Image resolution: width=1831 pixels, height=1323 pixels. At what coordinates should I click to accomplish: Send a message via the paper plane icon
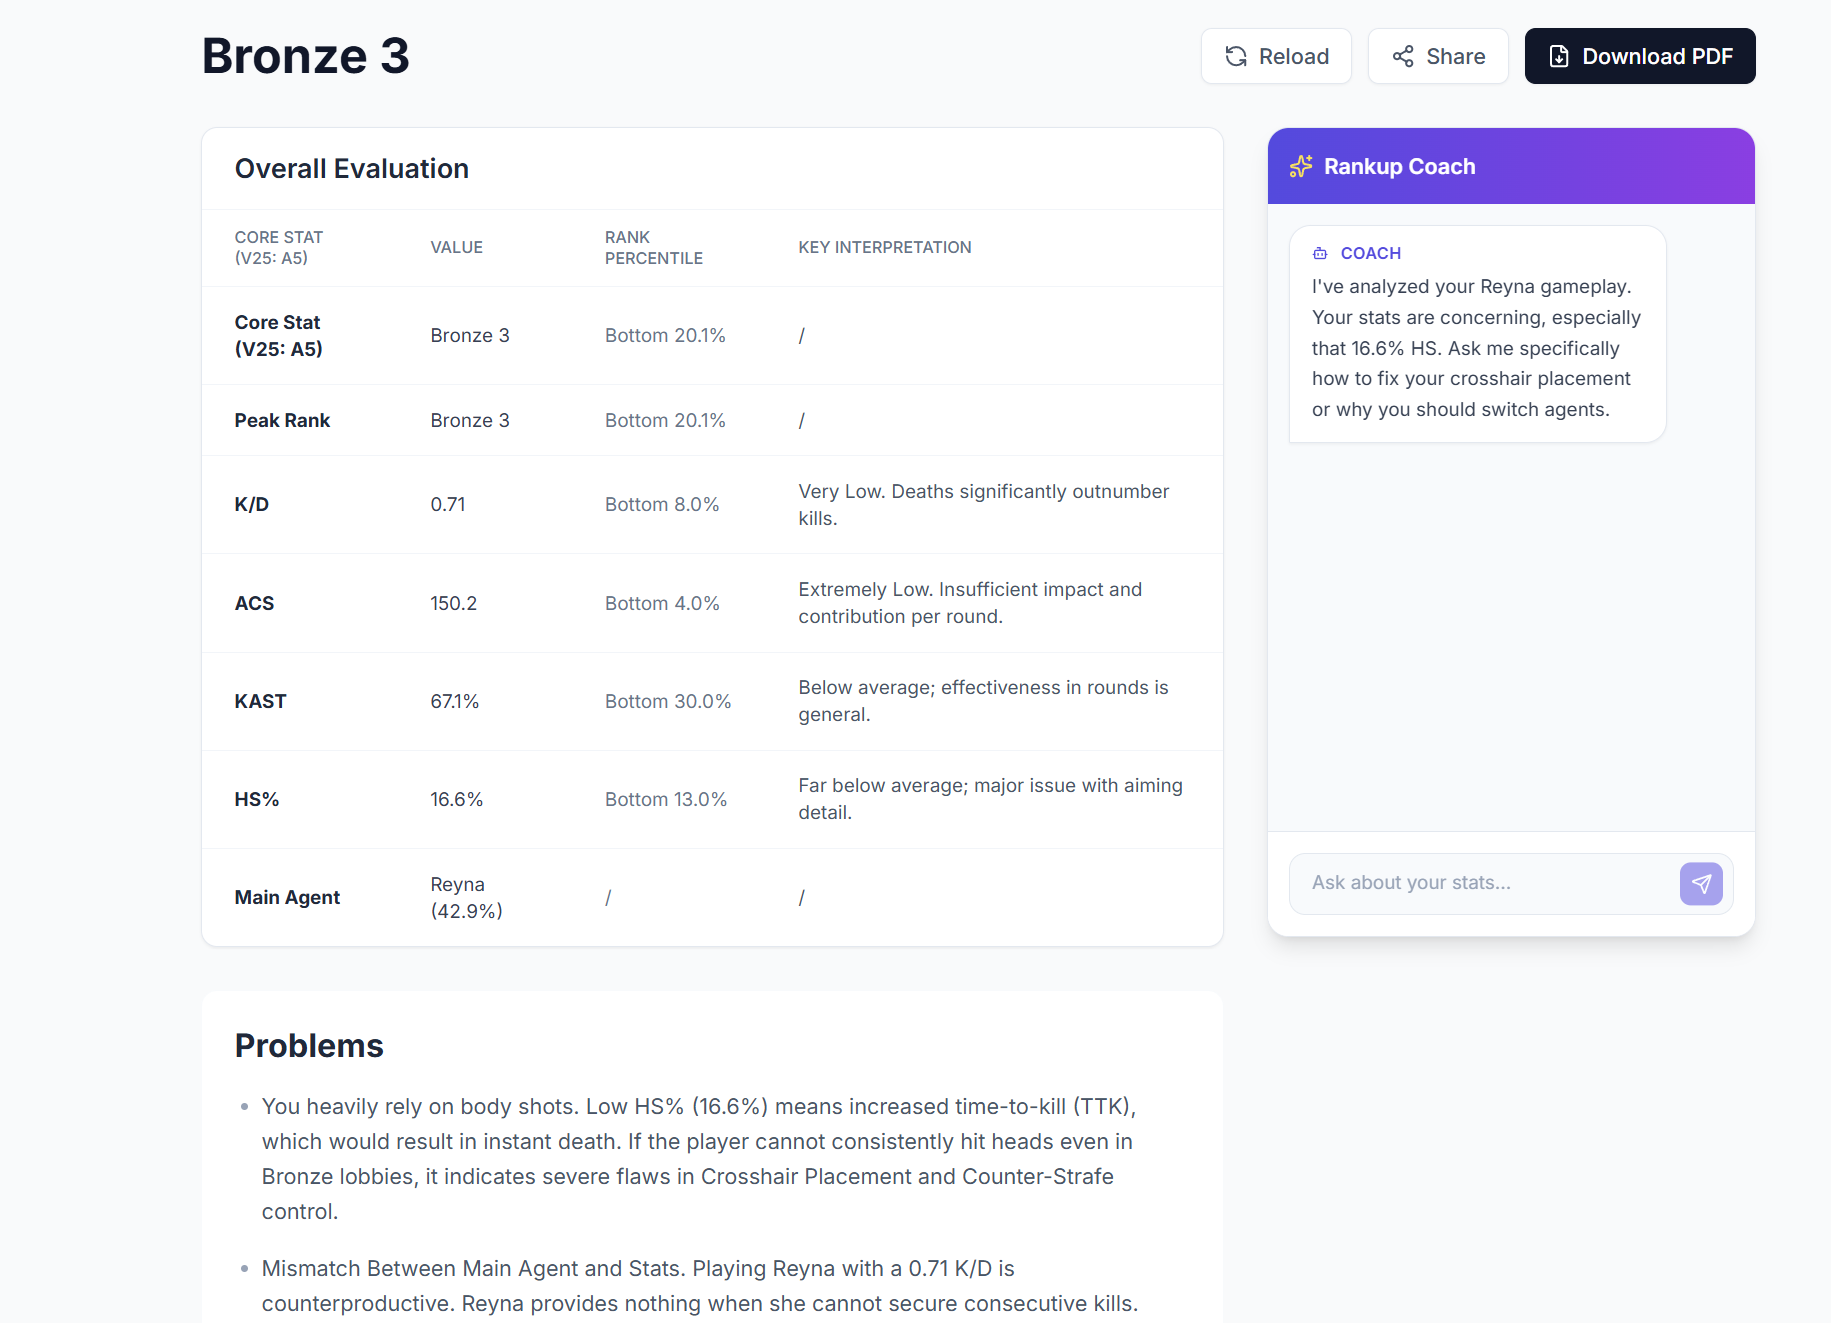(1701, 884)
